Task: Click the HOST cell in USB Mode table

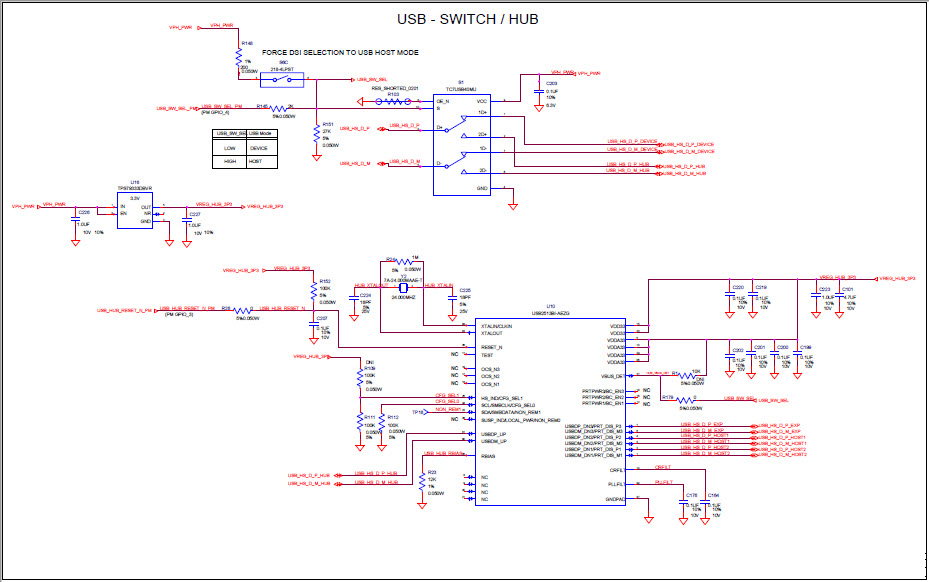Action: [x=255, y=160]
